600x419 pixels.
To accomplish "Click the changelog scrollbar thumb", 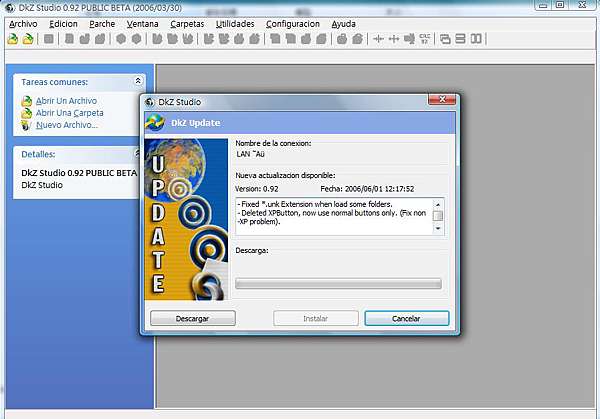I will (x=438, y=216).
